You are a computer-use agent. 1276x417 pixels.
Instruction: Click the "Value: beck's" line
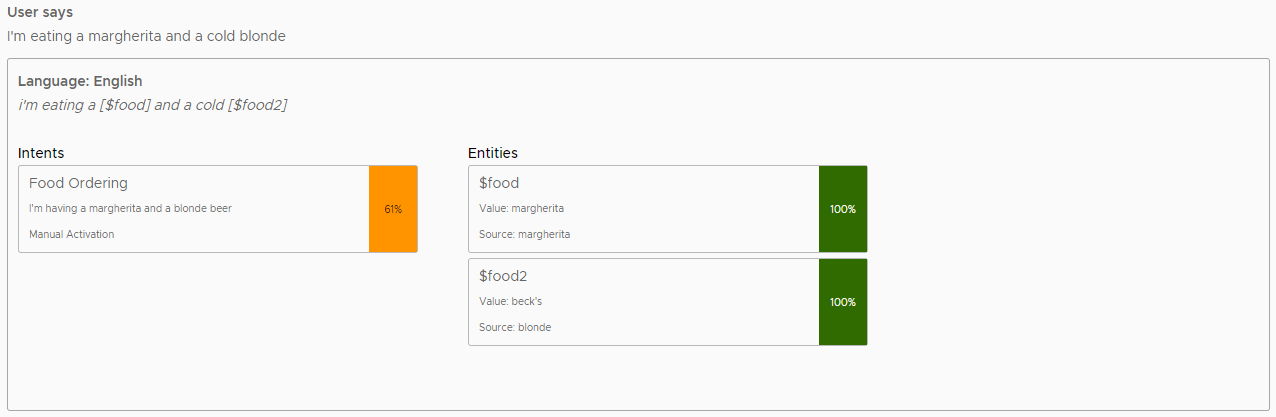pyautogui.click(x=510, y=301)
